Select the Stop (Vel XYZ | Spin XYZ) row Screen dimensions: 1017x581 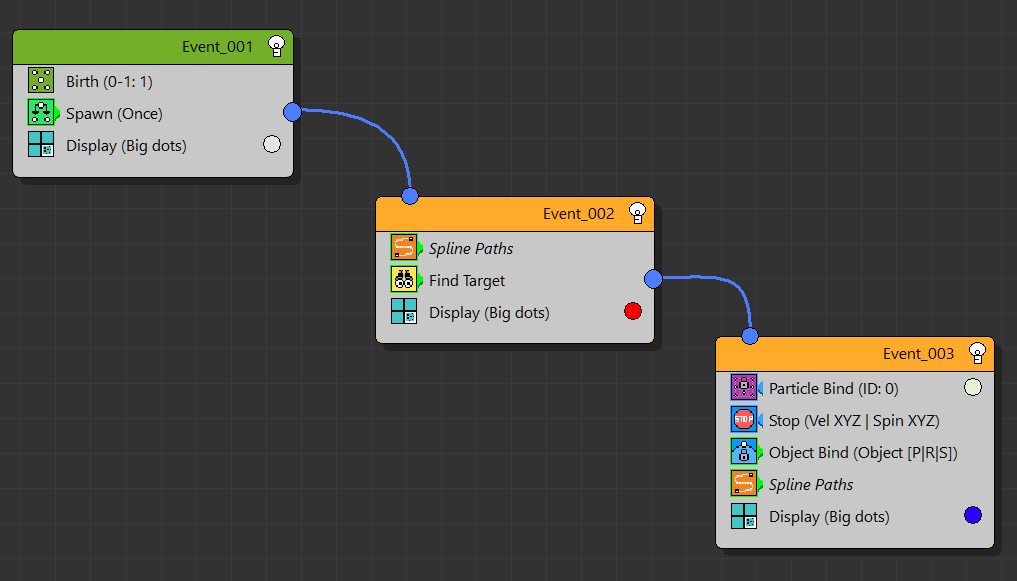(854, 420)
